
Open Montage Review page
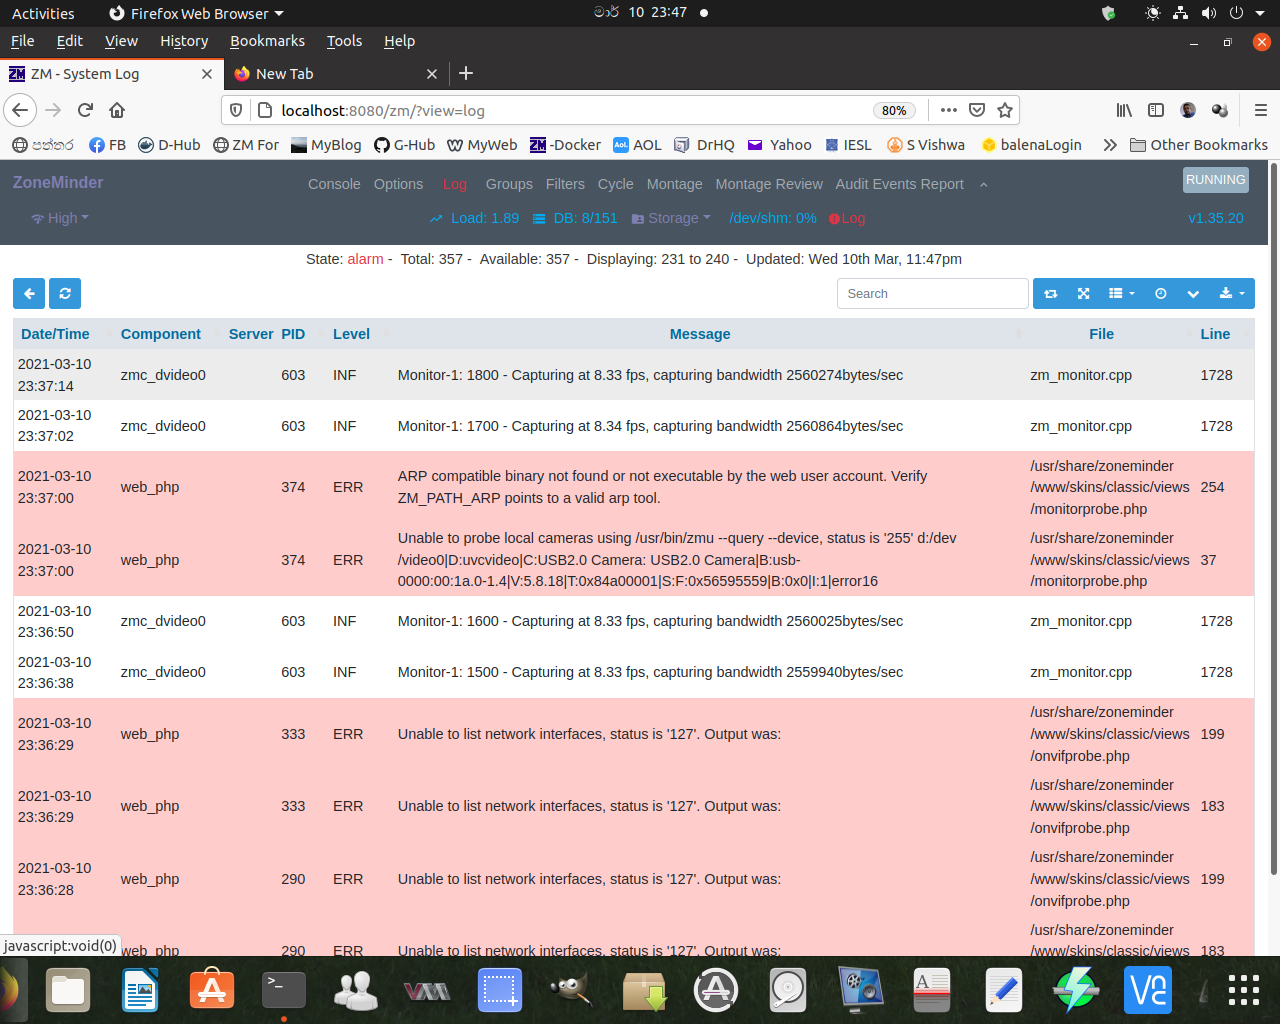click(769, 184)
